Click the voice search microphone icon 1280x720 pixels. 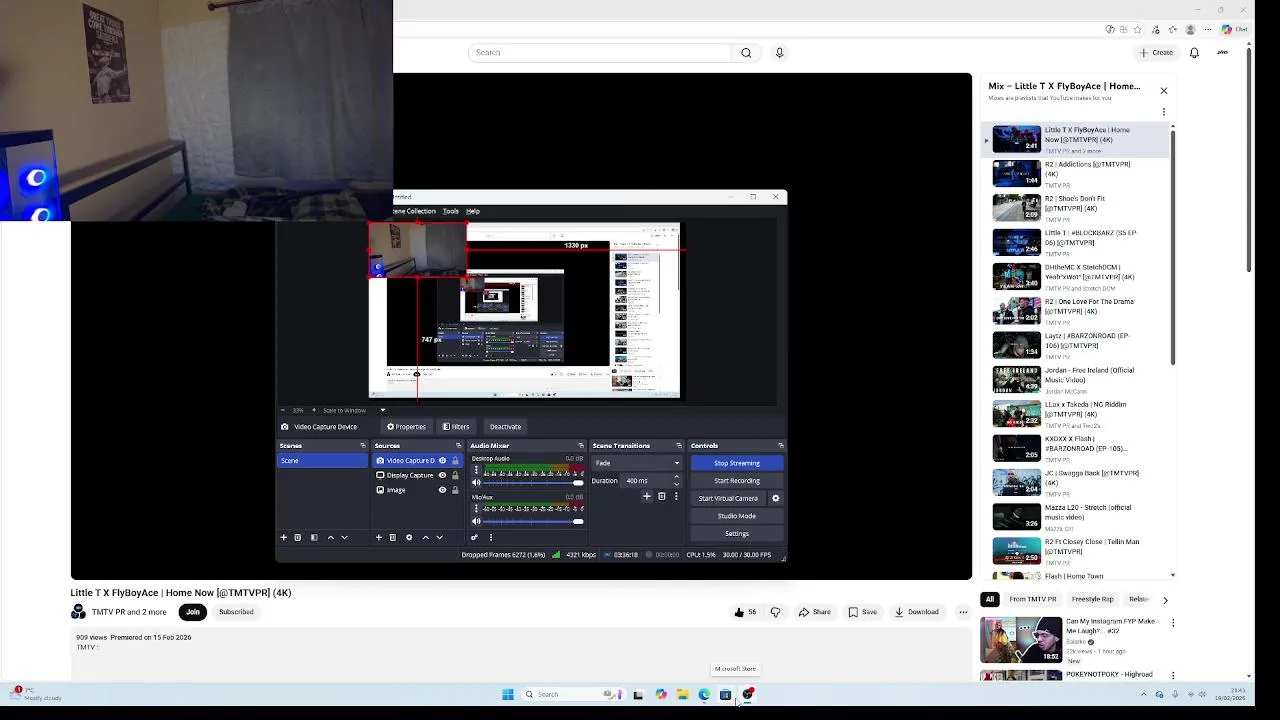[779, 53]
